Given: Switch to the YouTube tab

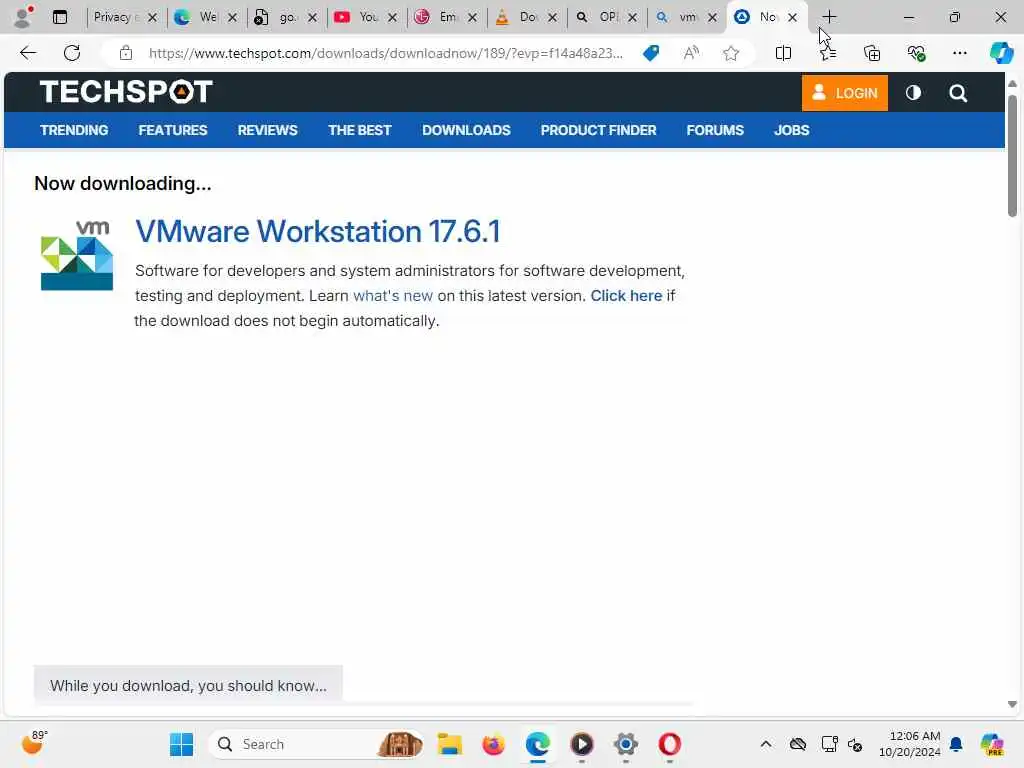Looking at the screenshot, I should pyautogui.click(x=357, y=17).
